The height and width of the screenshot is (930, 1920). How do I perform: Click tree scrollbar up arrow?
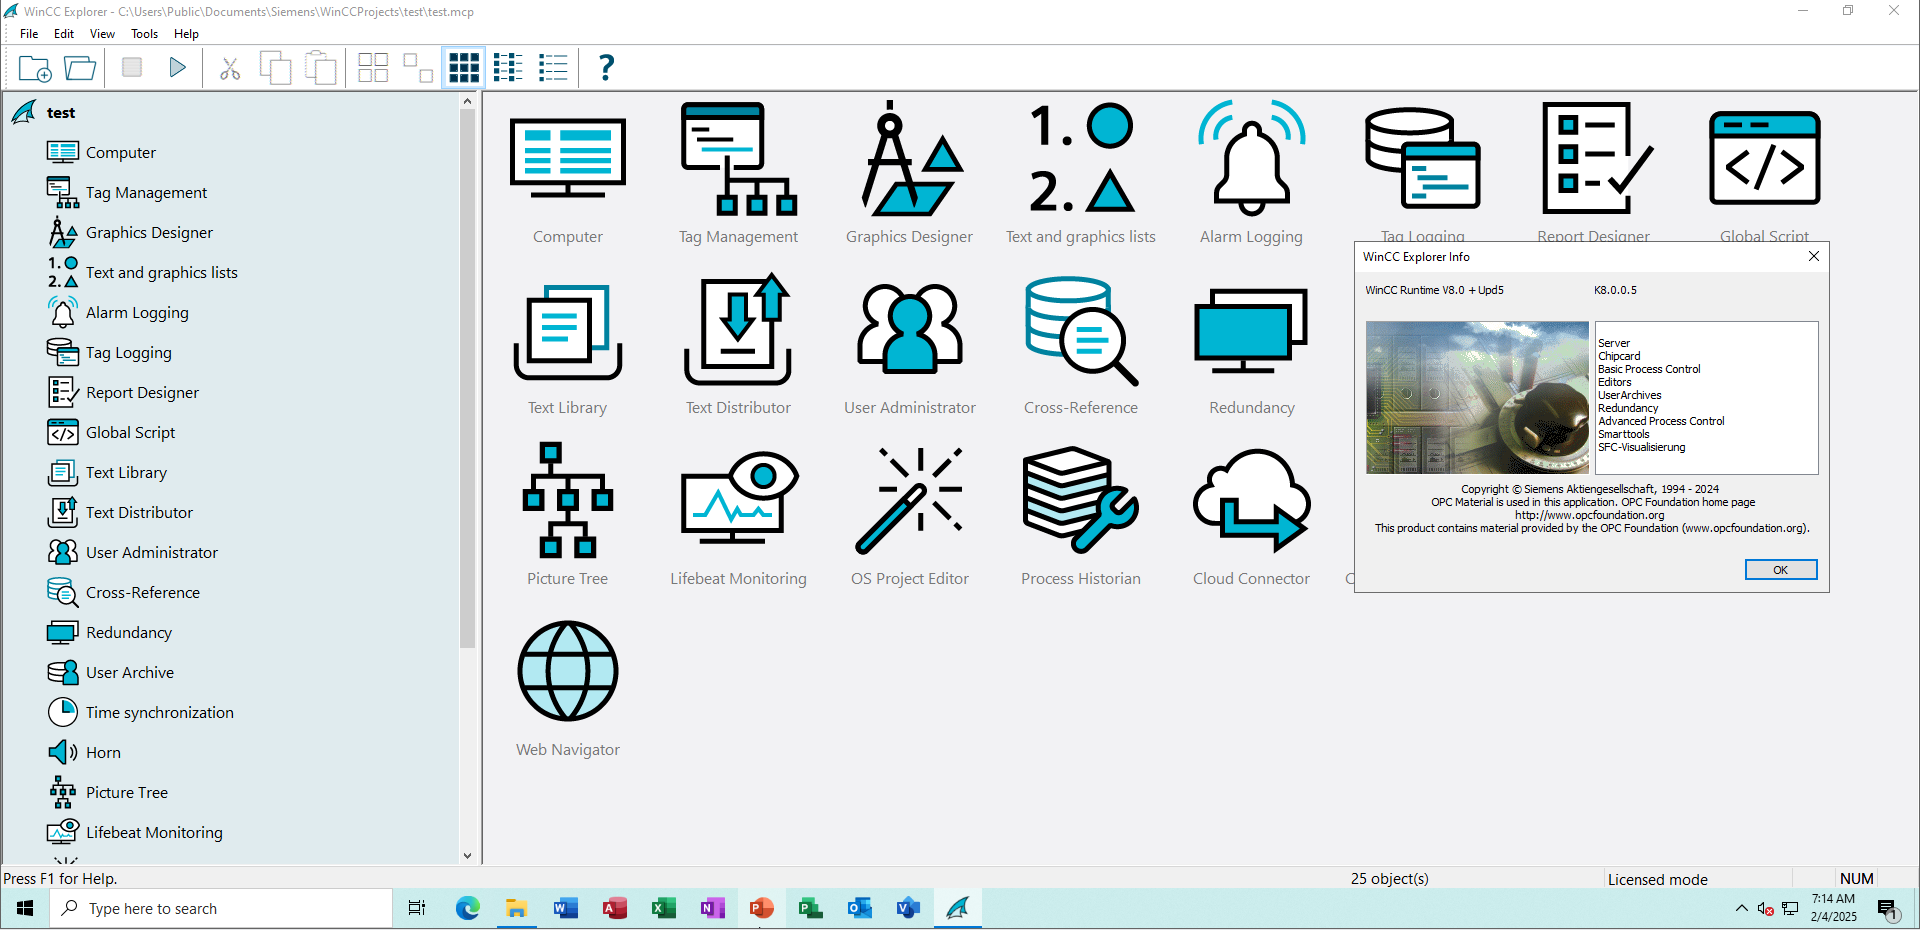(x=467, y=101)
